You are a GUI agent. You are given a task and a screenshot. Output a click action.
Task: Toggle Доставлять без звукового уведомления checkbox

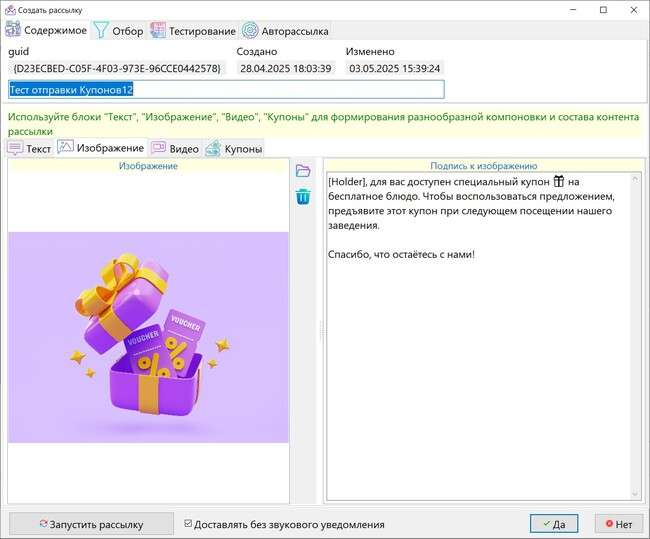click(x=189, y=524)
